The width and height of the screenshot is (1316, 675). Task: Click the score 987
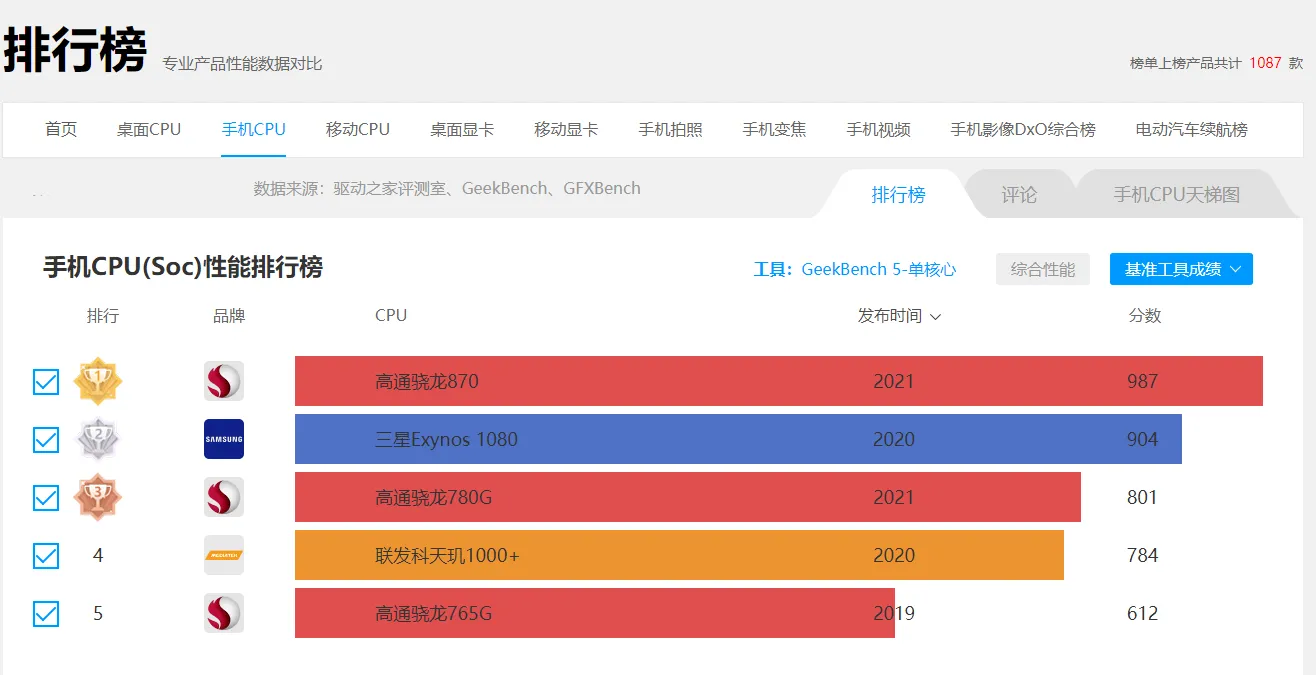click(1142, 381)
